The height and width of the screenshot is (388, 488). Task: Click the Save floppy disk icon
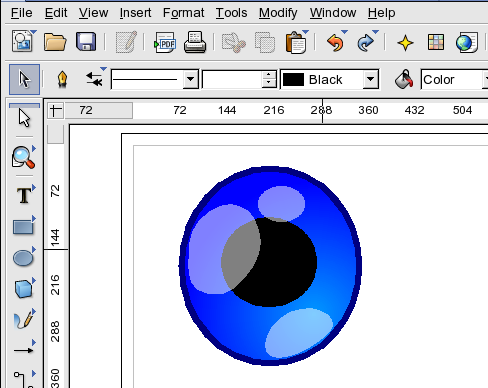point(86,42)
